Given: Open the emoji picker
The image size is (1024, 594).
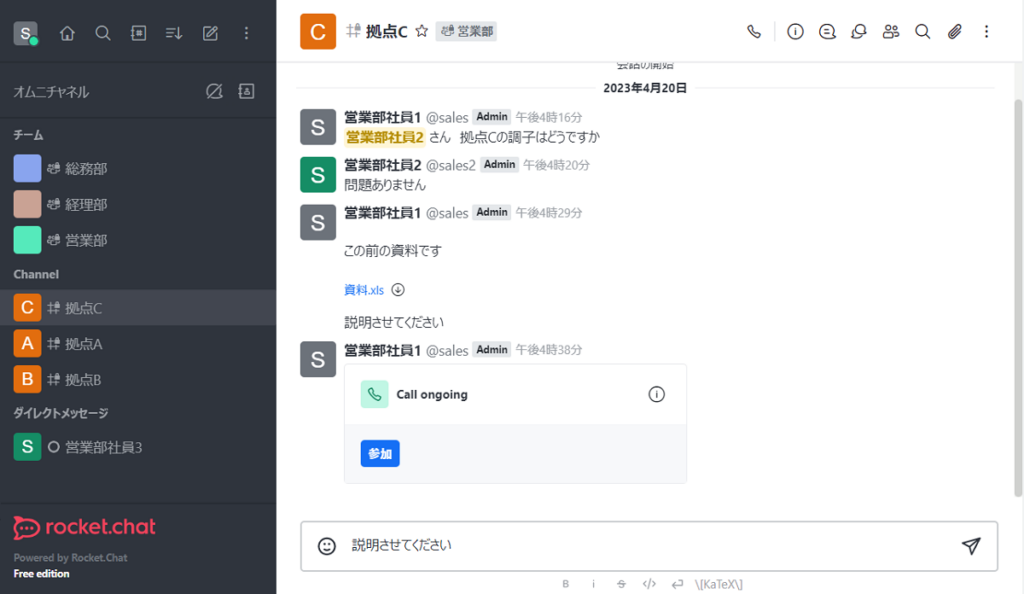Looking at the screenshot, I should click(326, 546).
